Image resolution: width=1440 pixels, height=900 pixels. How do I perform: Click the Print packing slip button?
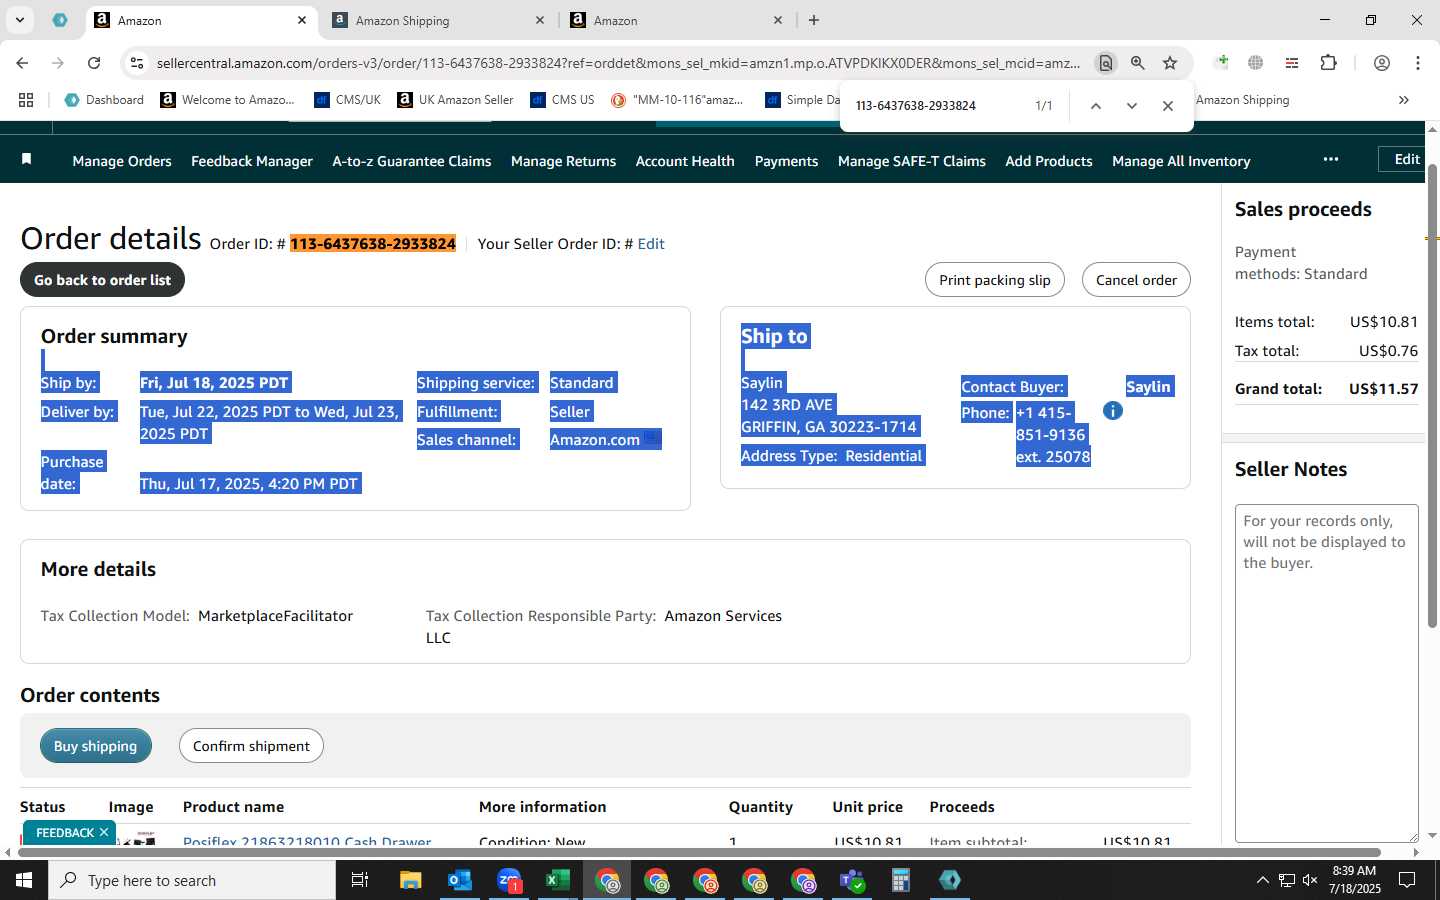click(995, 280)
